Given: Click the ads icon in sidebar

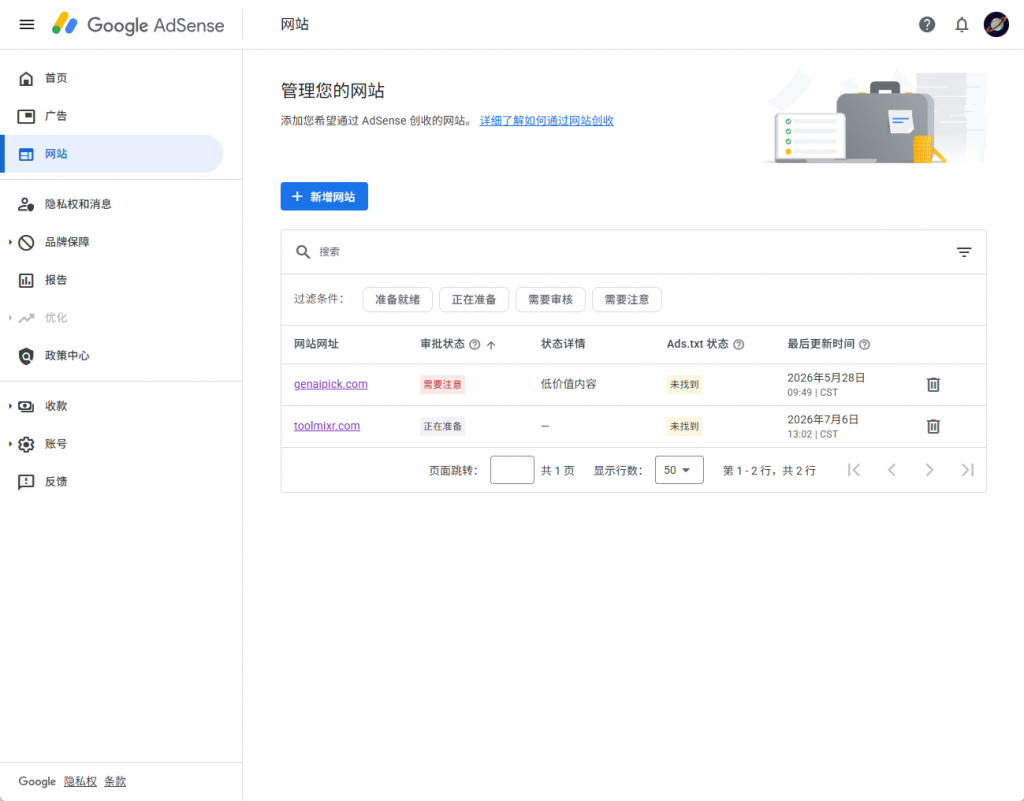Looking at the screenshot, I should (x=26, y=116).
